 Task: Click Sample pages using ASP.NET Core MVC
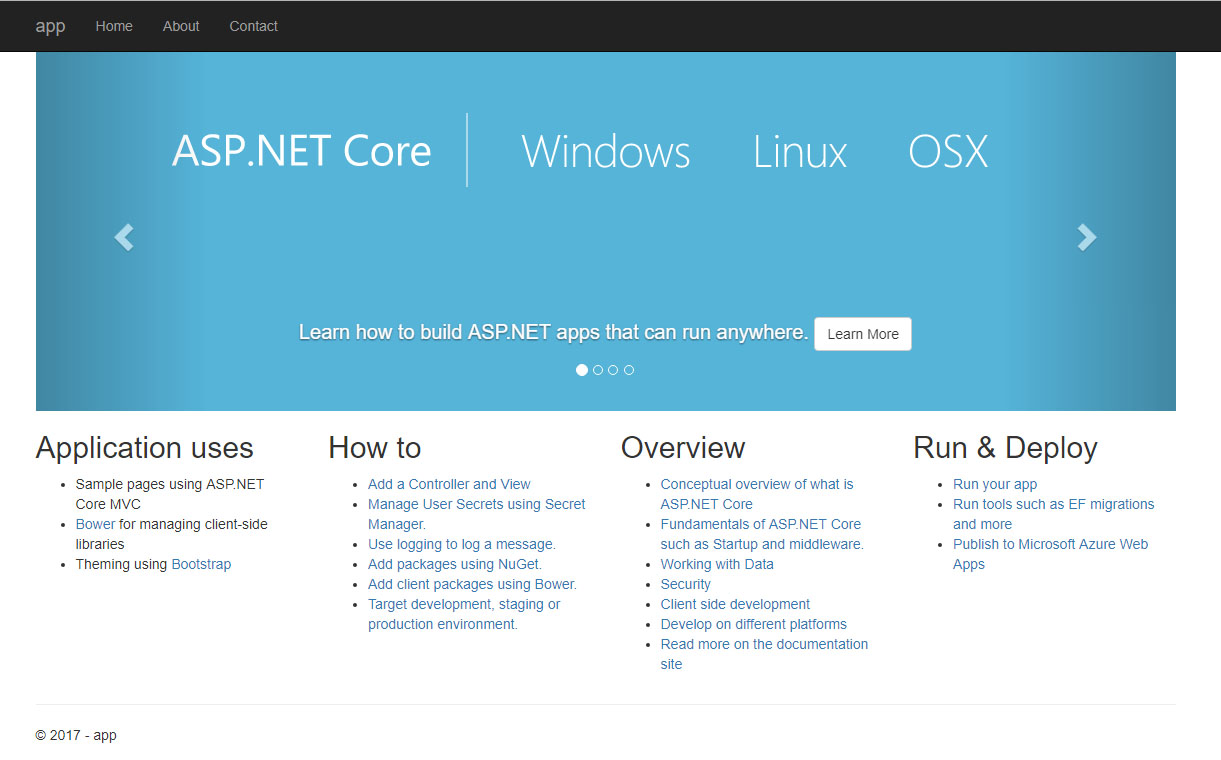(170, 494)
